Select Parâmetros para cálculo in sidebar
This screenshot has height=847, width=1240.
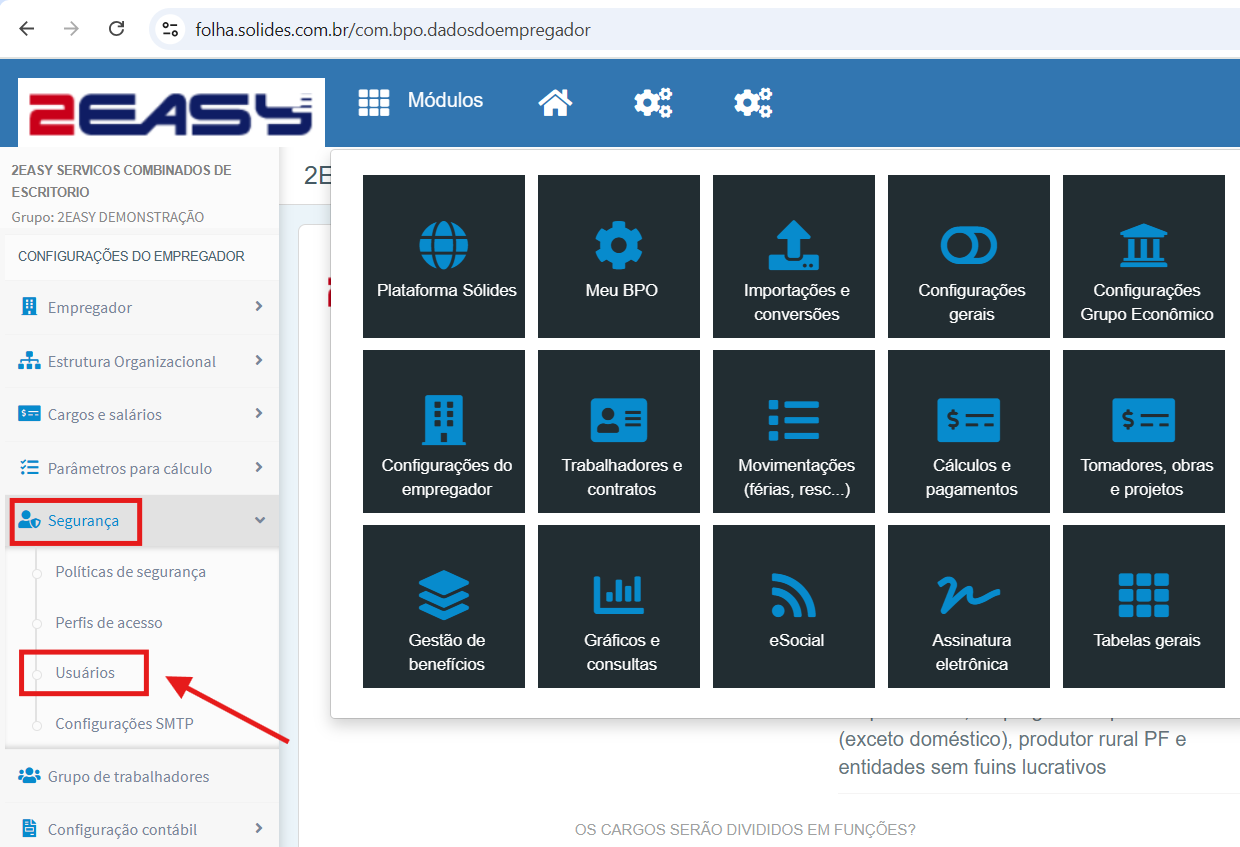click(x=140, y=468)
